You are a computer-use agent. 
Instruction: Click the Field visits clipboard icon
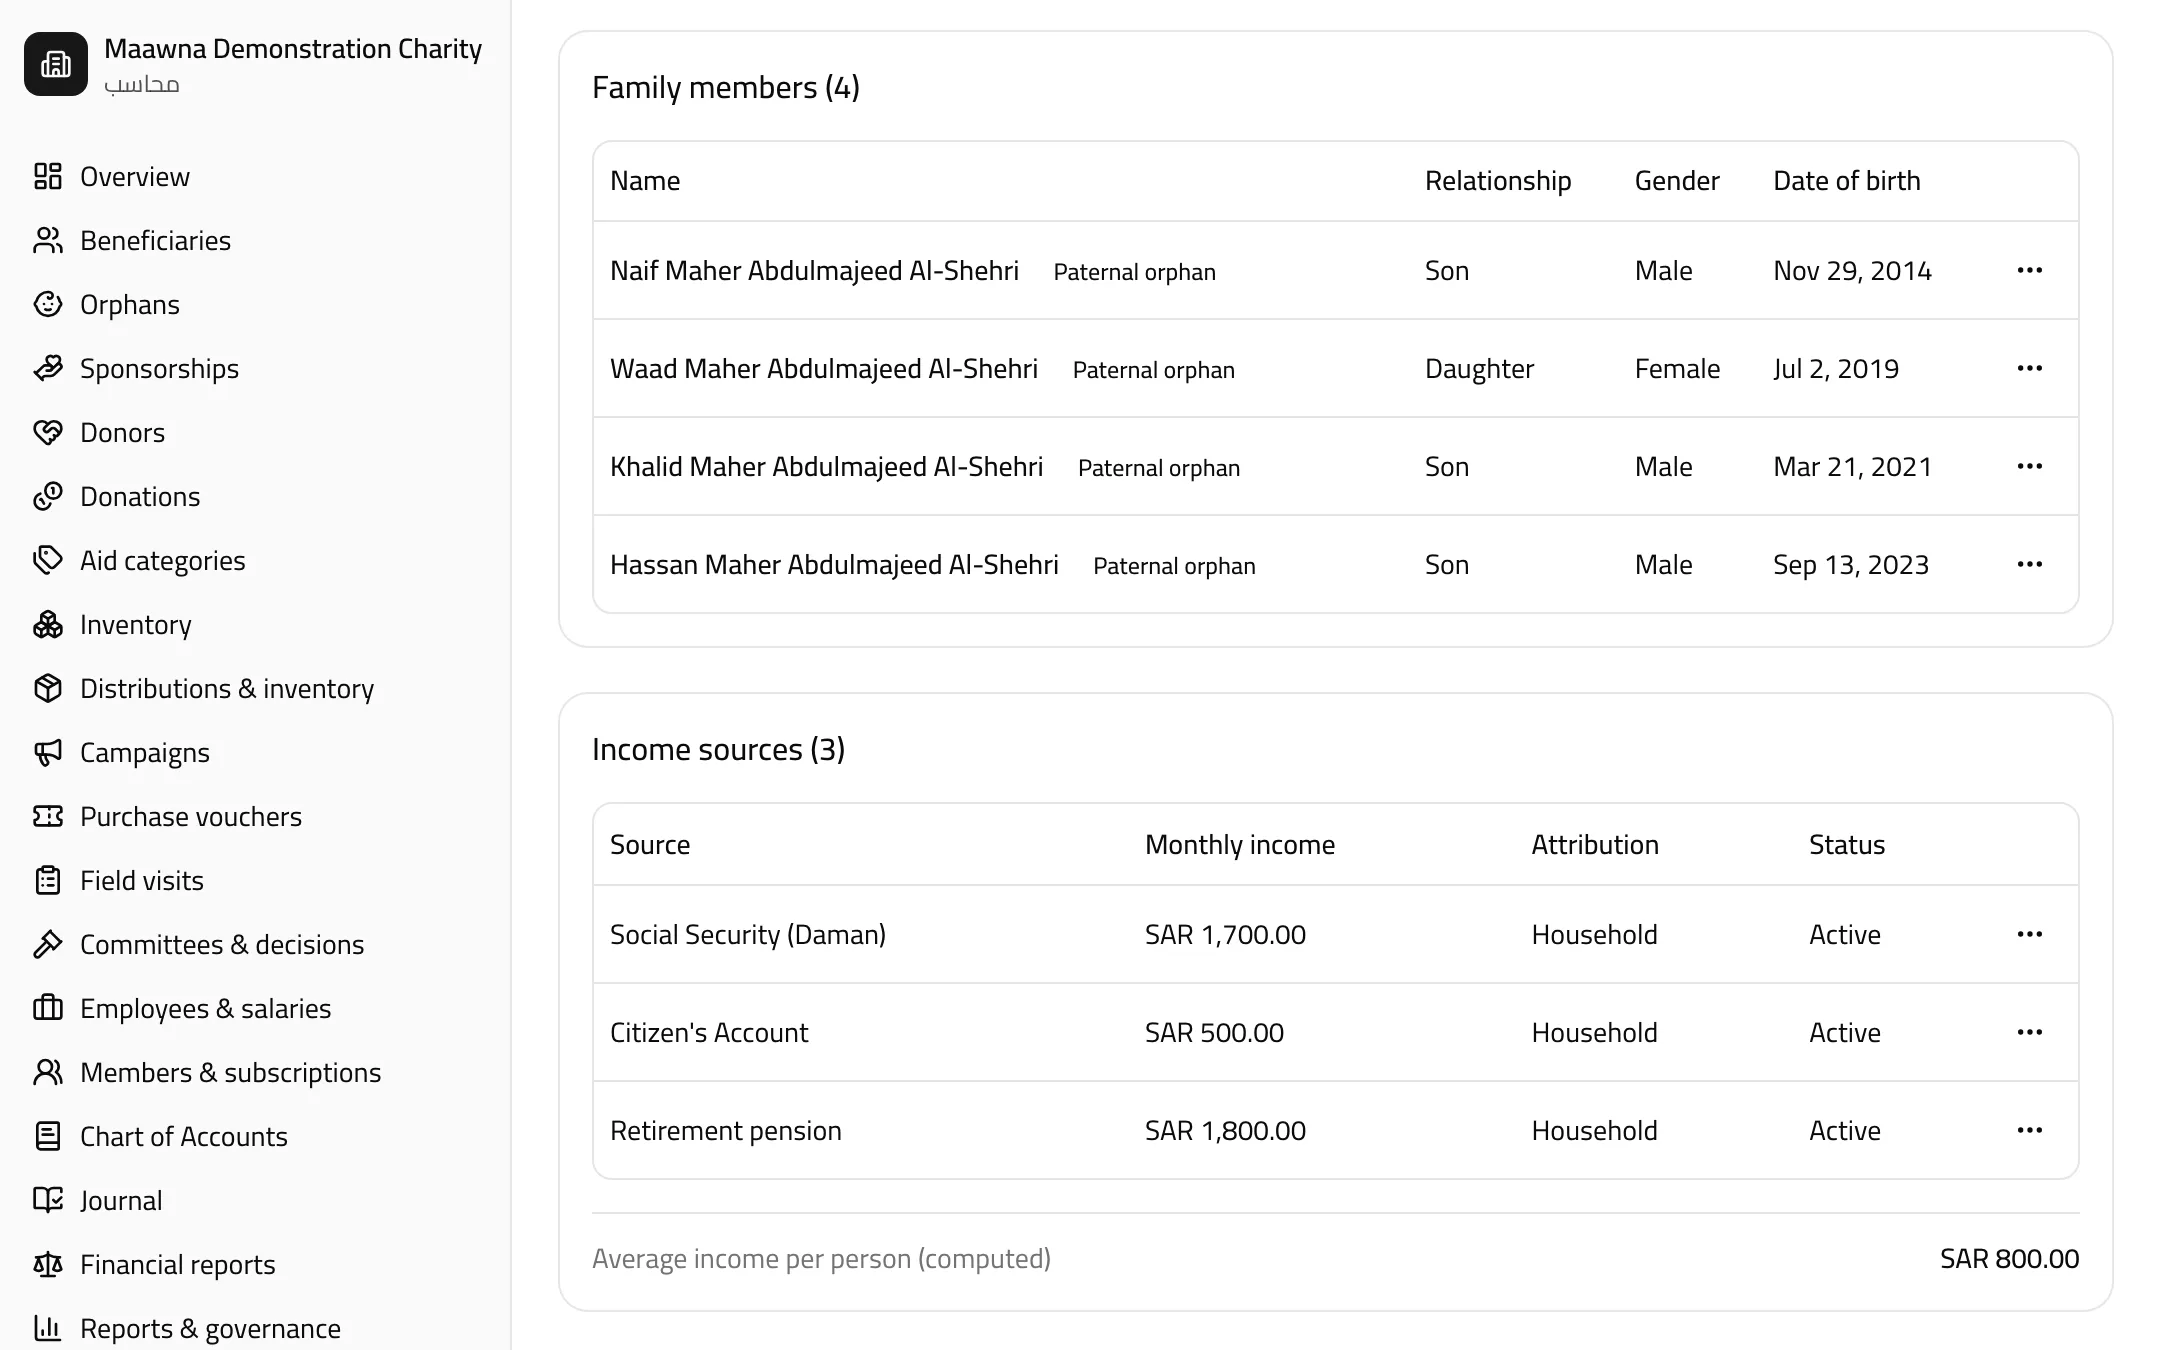point(48,881)
